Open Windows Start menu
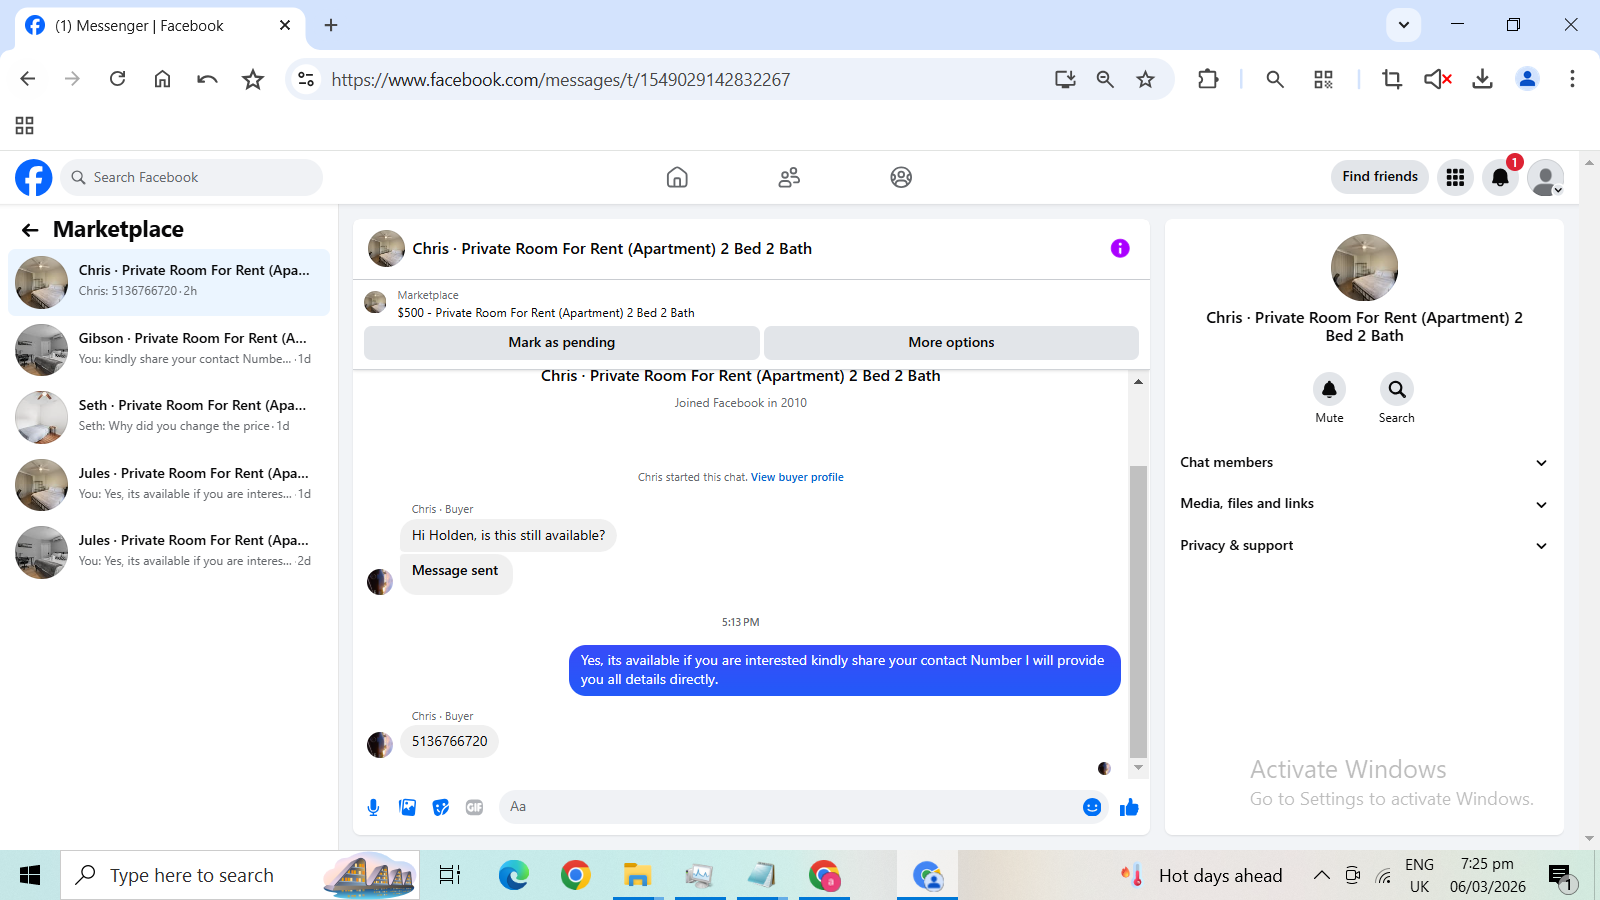This screenshot has height=900, width=1600. coord(30,876)
